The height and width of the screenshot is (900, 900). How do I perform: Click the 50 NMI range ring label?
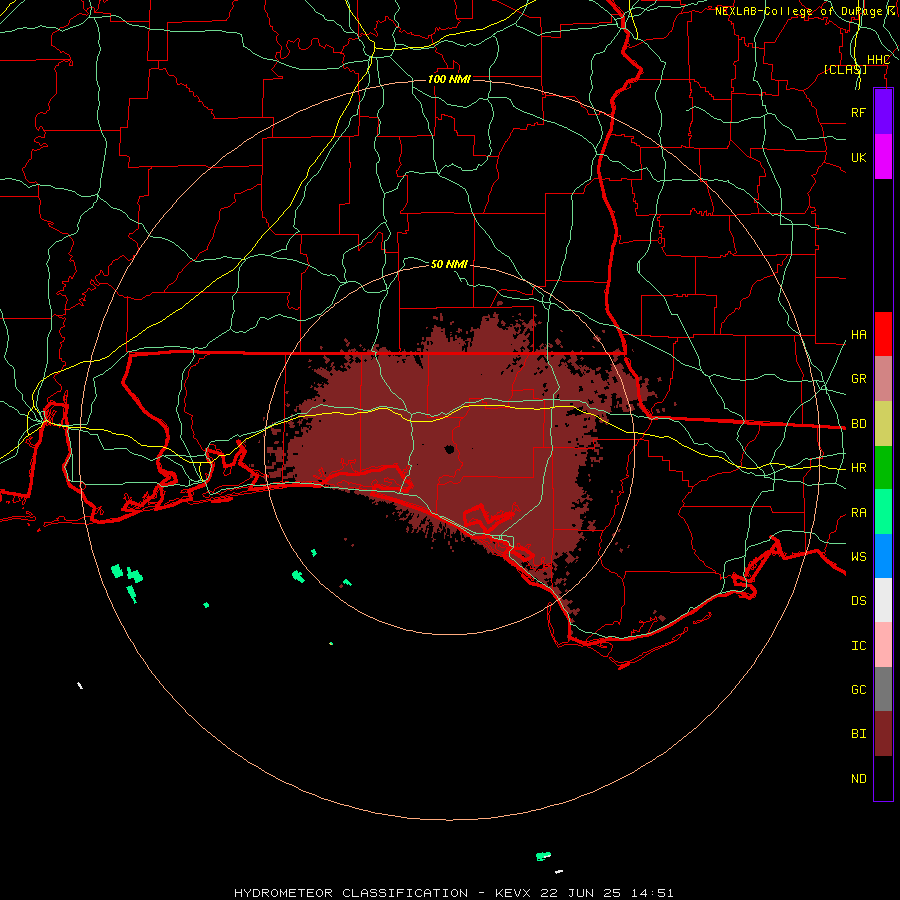449,264
